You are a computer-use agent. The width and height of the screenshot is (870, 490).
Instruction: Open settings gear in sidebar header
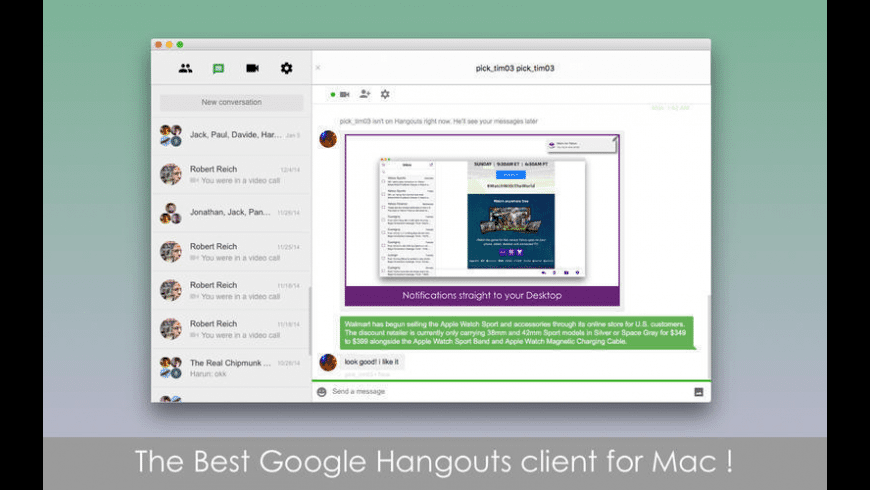286,68
